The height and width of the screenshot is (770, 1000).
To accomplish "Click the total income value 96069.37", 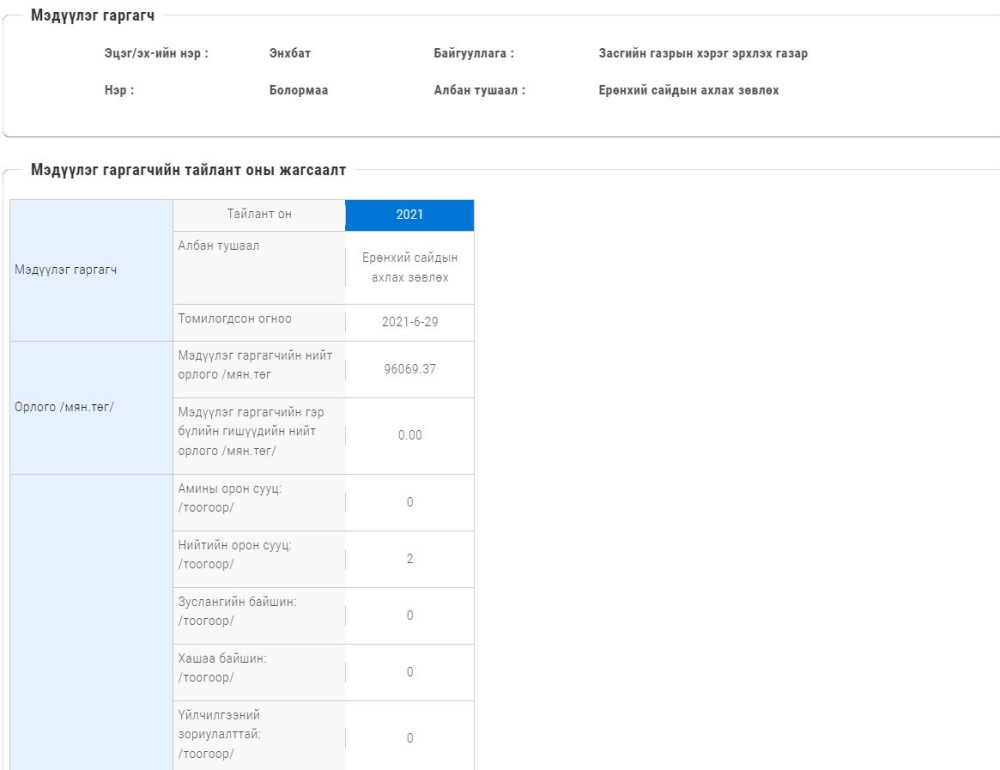I will (x=409, y=369).
